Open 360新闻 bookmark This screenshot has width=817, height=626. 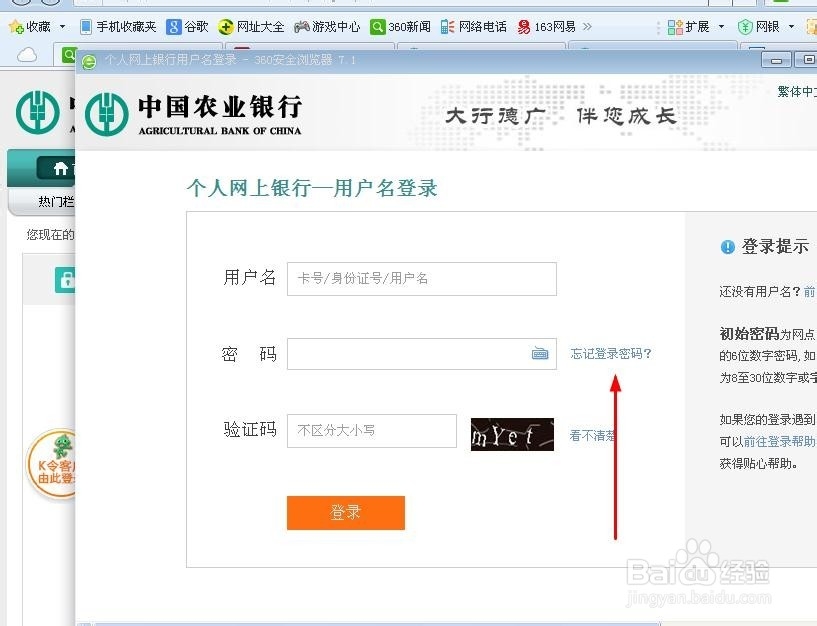tap(401, 27)
